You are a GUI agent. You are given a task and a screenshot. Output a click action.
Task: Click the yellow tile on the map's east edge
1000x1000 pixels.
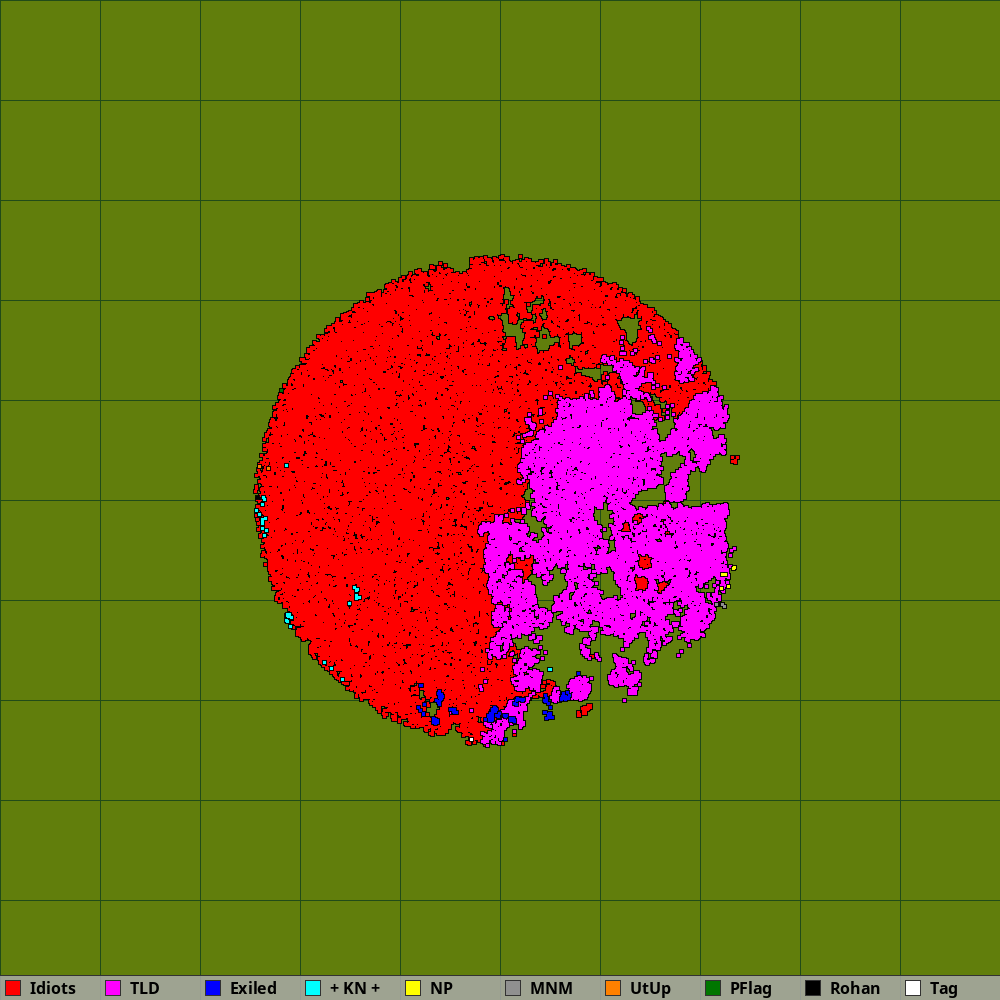pyautogui.click(x=733, y=568)
